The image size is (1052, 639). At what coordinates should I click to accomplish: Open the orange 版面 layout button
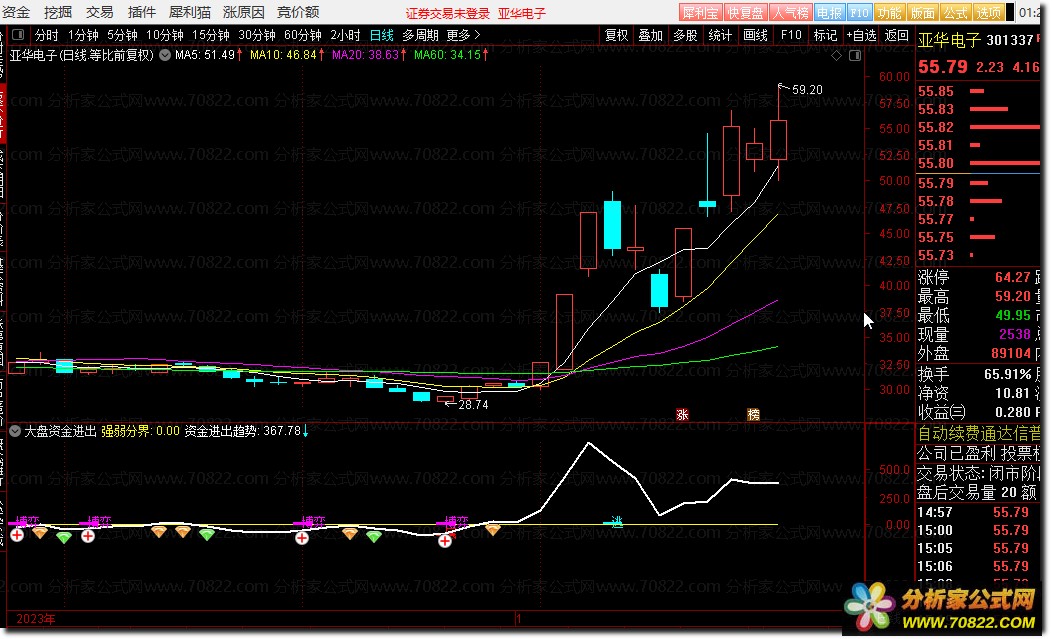click(x=923, y=13)
